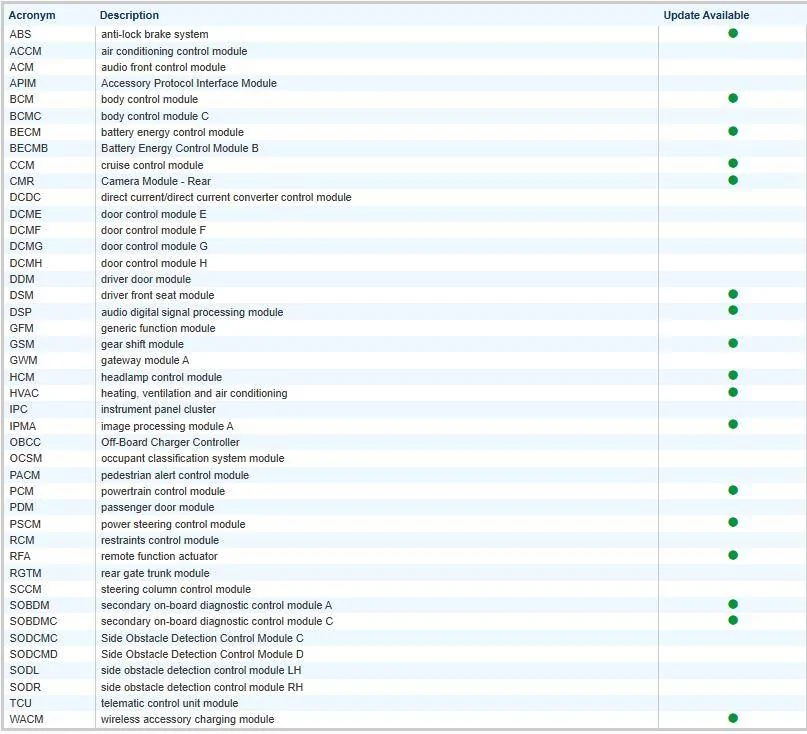Screen dimensions: 807x734
Task: Click the green update dot for ABS
Action: (x=733, y=33)
